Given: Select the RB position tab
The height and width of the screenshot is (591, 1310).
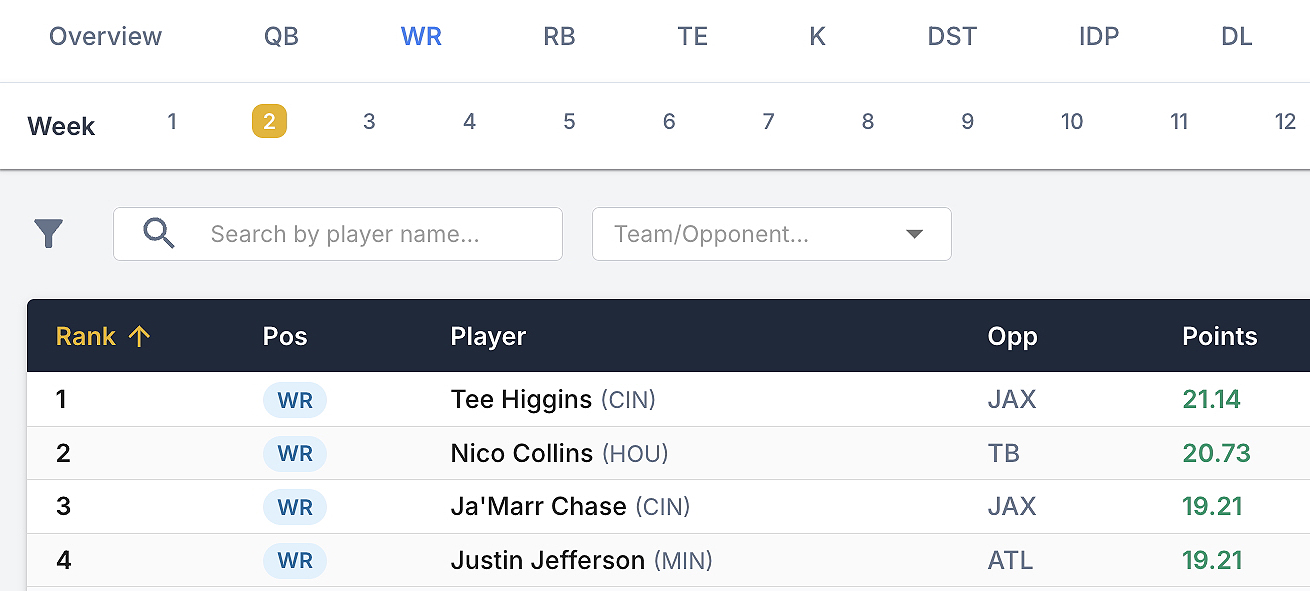Looking at the screenshot, I should (558, 36).
